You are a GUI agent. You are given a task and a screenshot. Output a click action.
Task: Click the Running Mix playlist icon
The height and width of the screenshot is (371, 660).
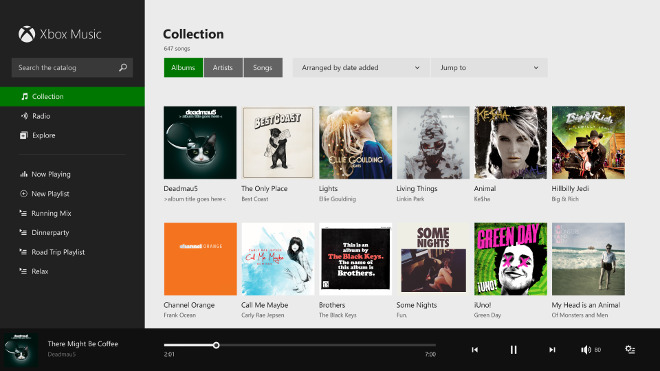click(x=23, y=213)
